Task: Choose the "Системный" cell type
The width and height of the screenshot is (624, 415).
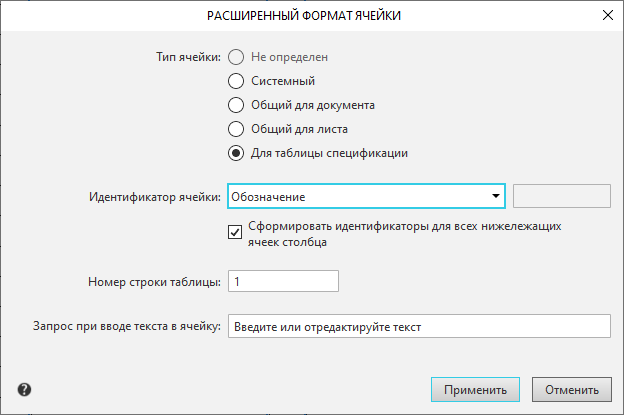Action: pyautogui.click(x=236, y=81)
